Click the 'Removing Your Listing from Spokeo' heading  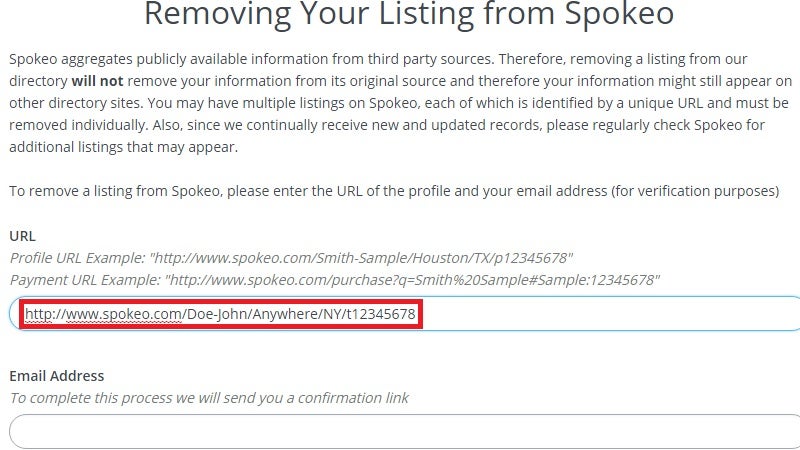click(x=409, y=13)
